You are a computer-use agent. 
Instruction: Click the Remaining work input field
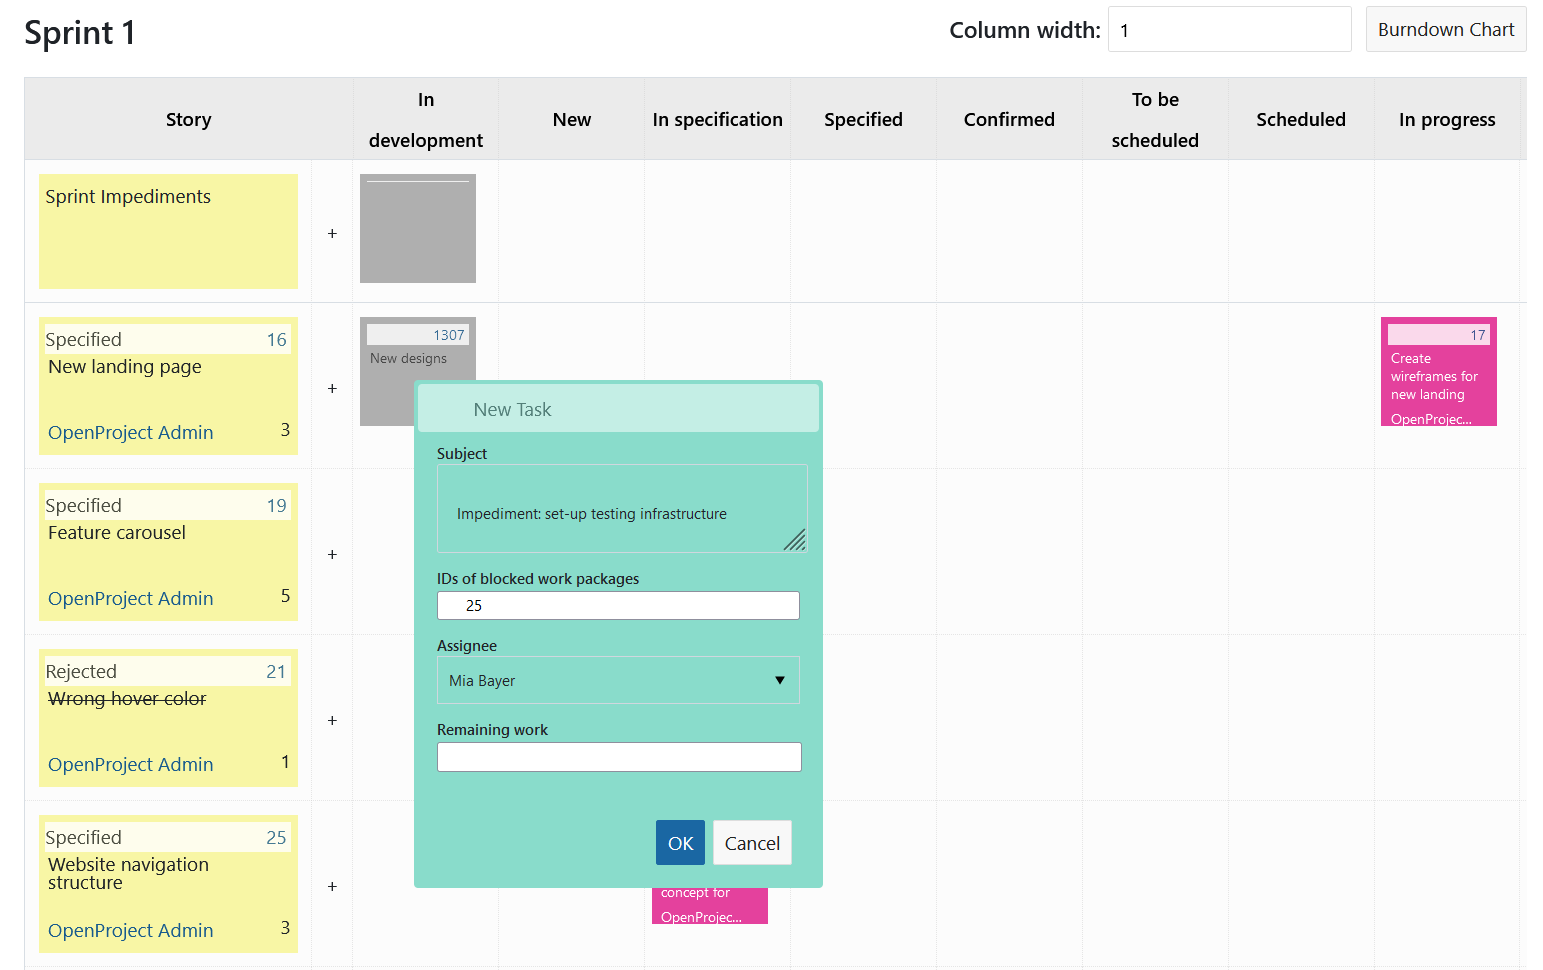(x=618, y=757)
